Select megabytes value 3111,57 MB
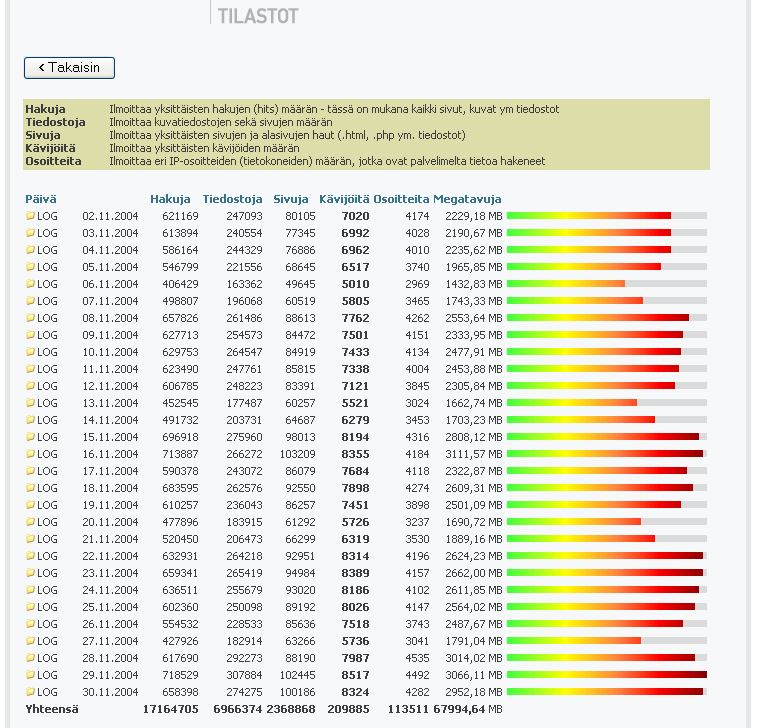758x728 pixels. click(x=474, y=454)
